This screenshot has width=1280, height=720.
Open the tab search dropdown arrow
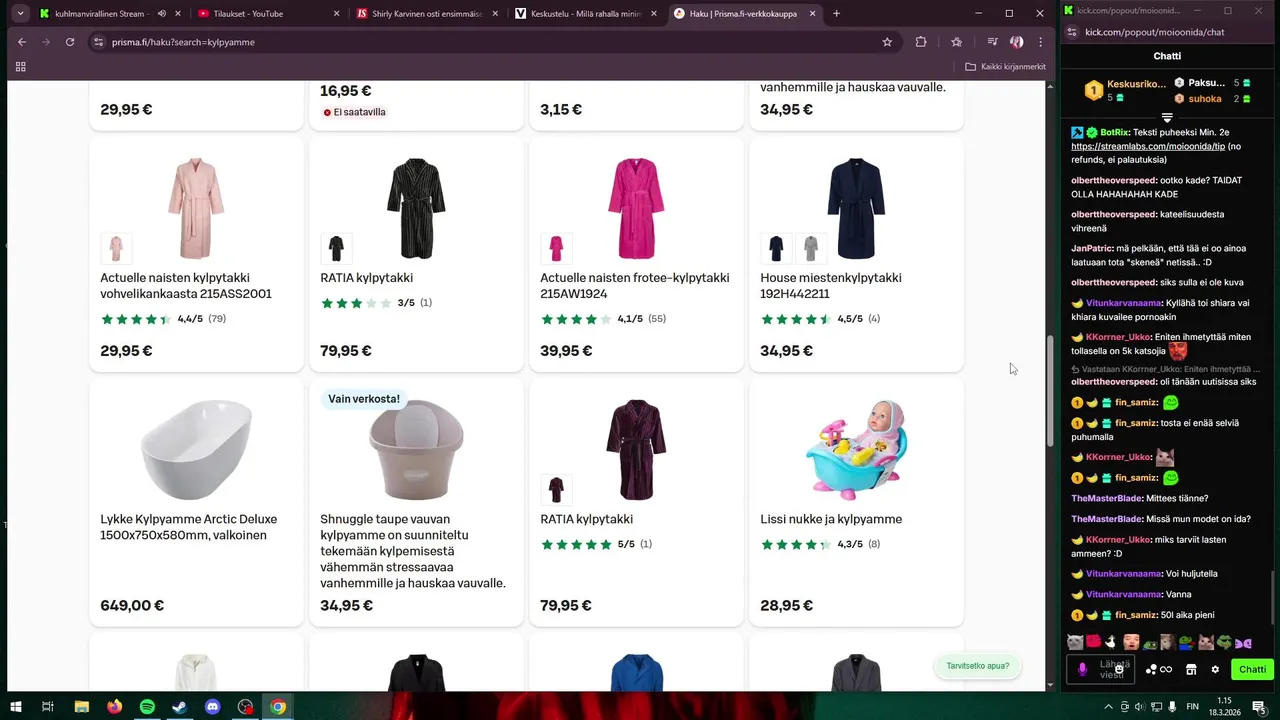pos(20,14)
